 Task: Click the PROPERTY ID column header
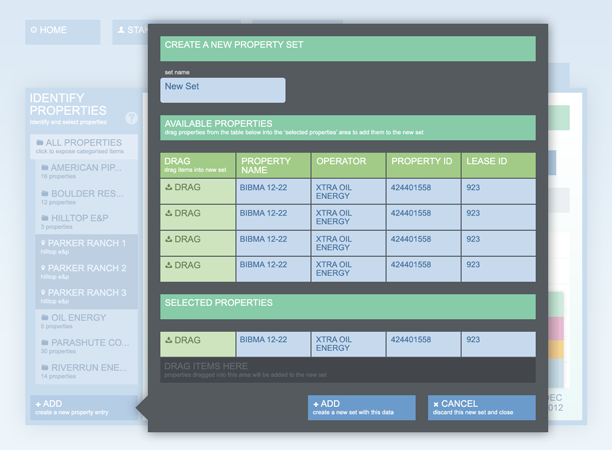pos(423,165)
